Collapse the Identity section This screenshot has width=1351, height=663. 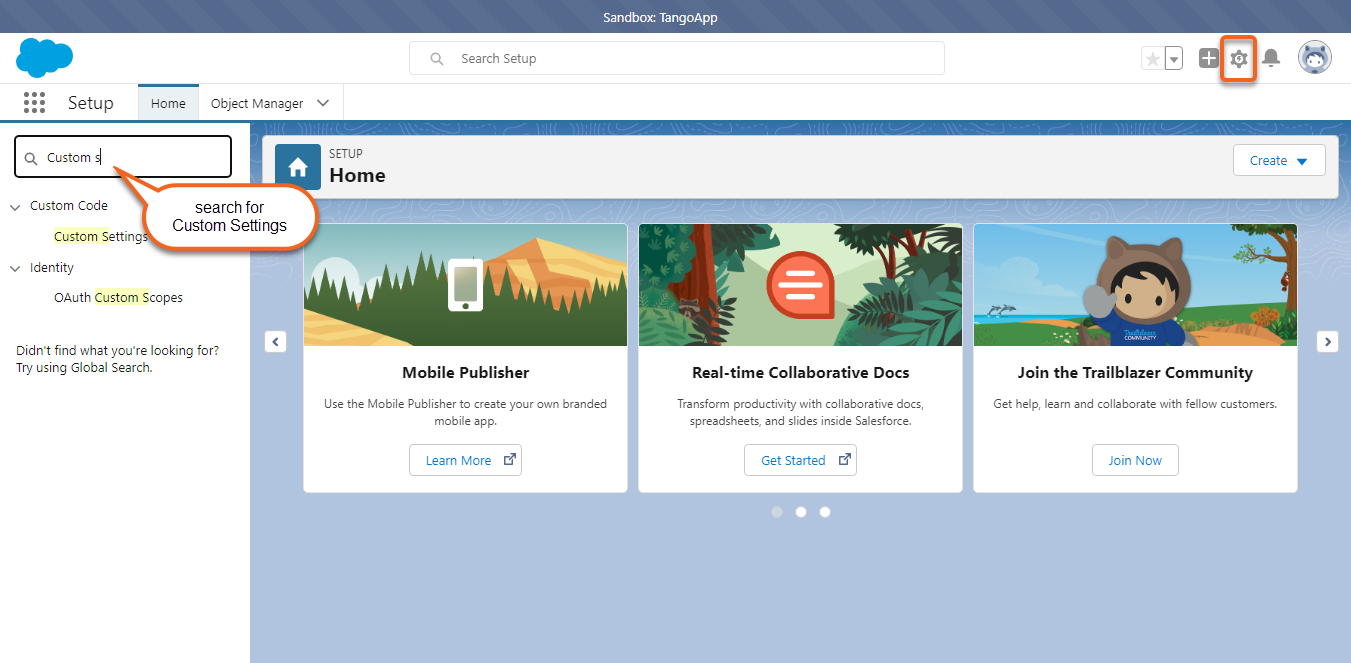coord(15,267)
